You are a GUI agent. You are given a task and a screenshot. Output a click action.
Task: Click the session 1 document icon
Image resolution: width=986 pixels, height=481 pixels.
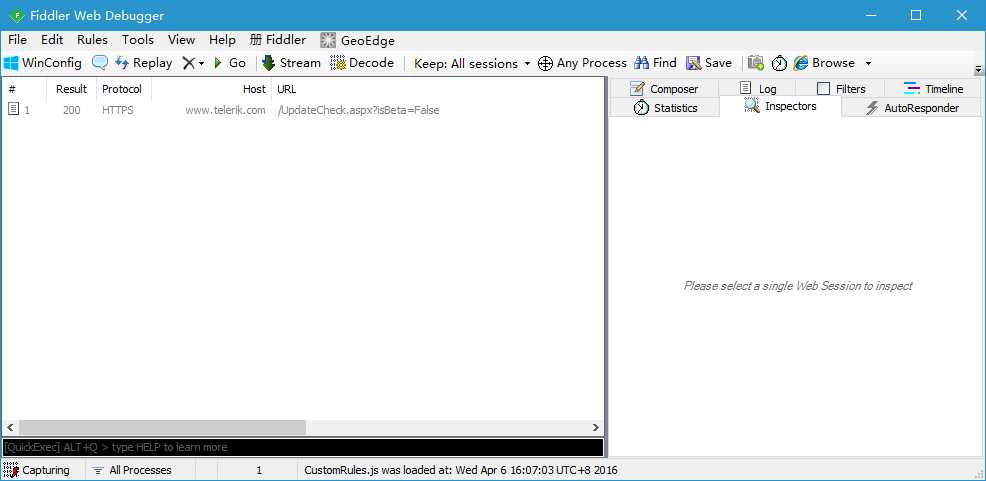[13, 109]
